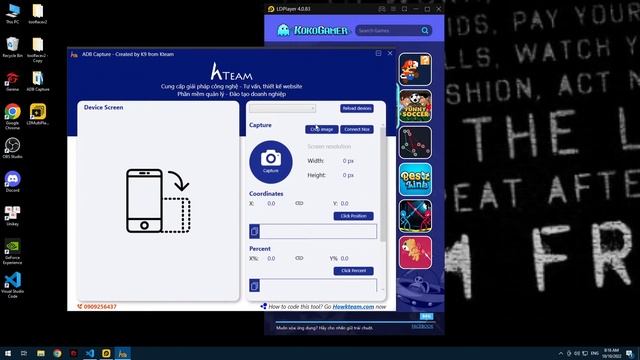Click the Task View taskbar button

(24, 353)
